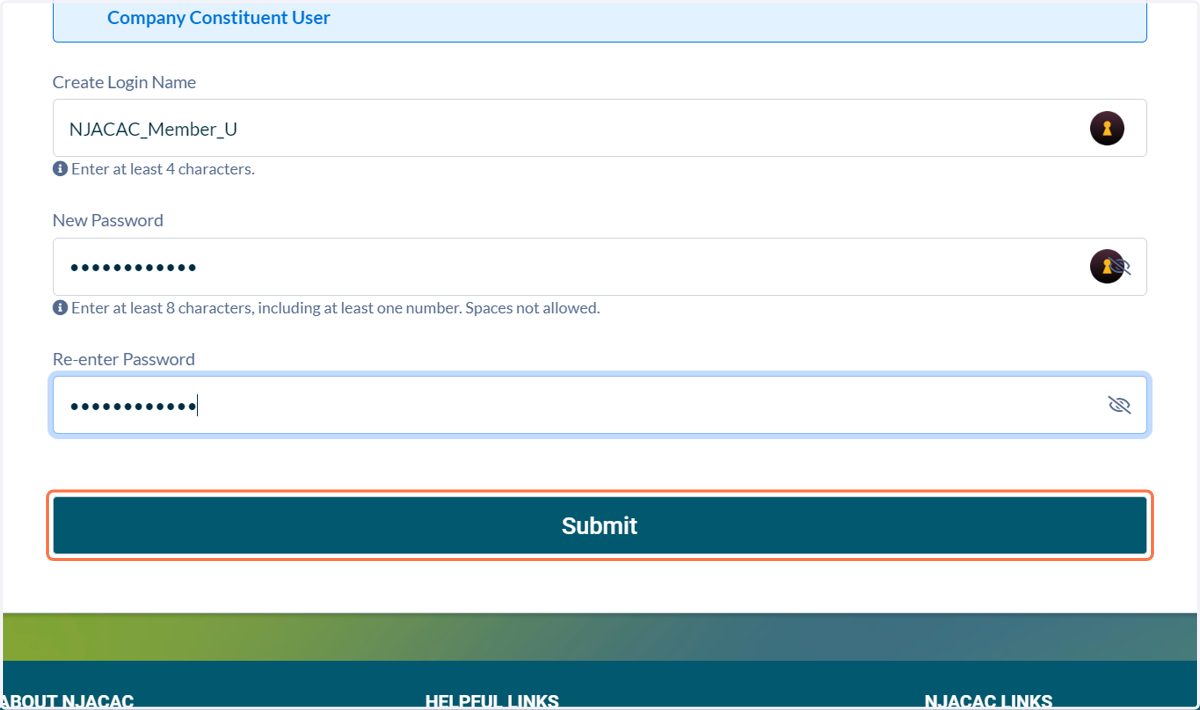
Task: Click the 'New Password' label
Action: coord(108,220)
